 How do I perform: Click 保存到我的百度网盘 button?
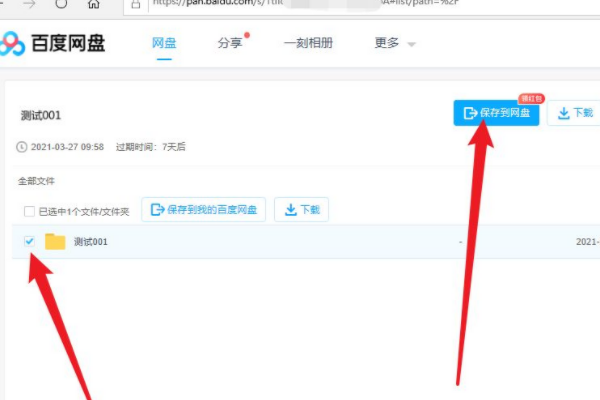pyautogui.click(x=204, y=209)
